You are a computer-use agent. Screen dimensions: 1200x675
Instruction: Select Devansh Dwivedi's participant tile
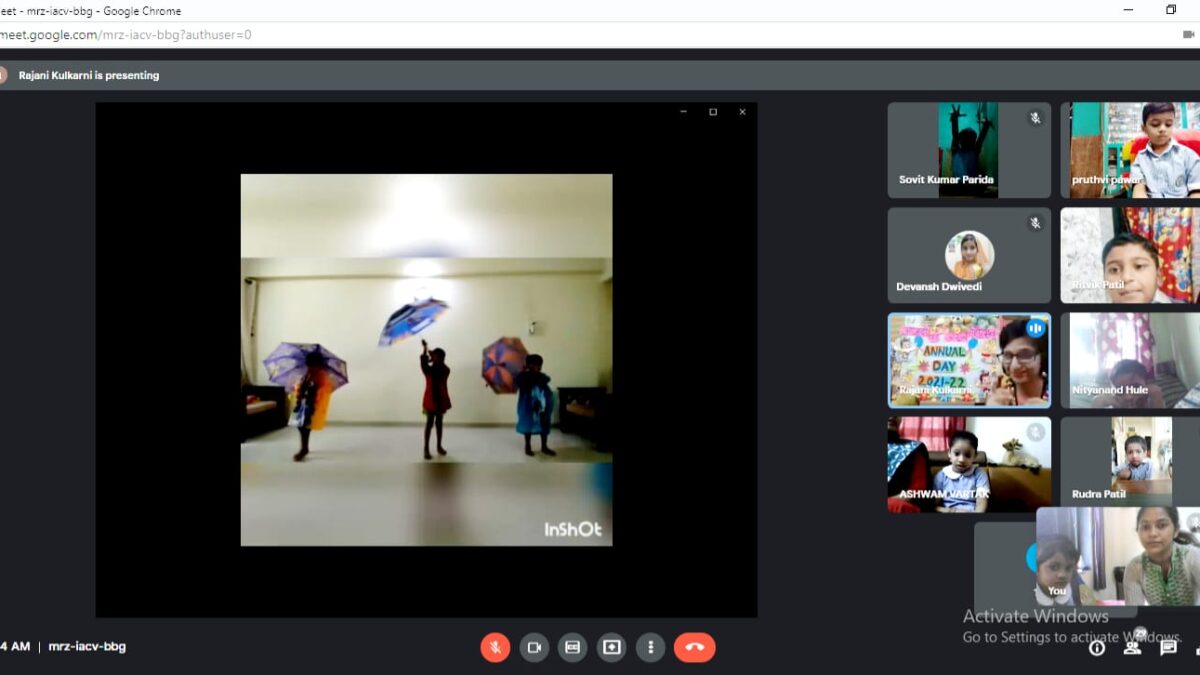[x=969, y=255]
